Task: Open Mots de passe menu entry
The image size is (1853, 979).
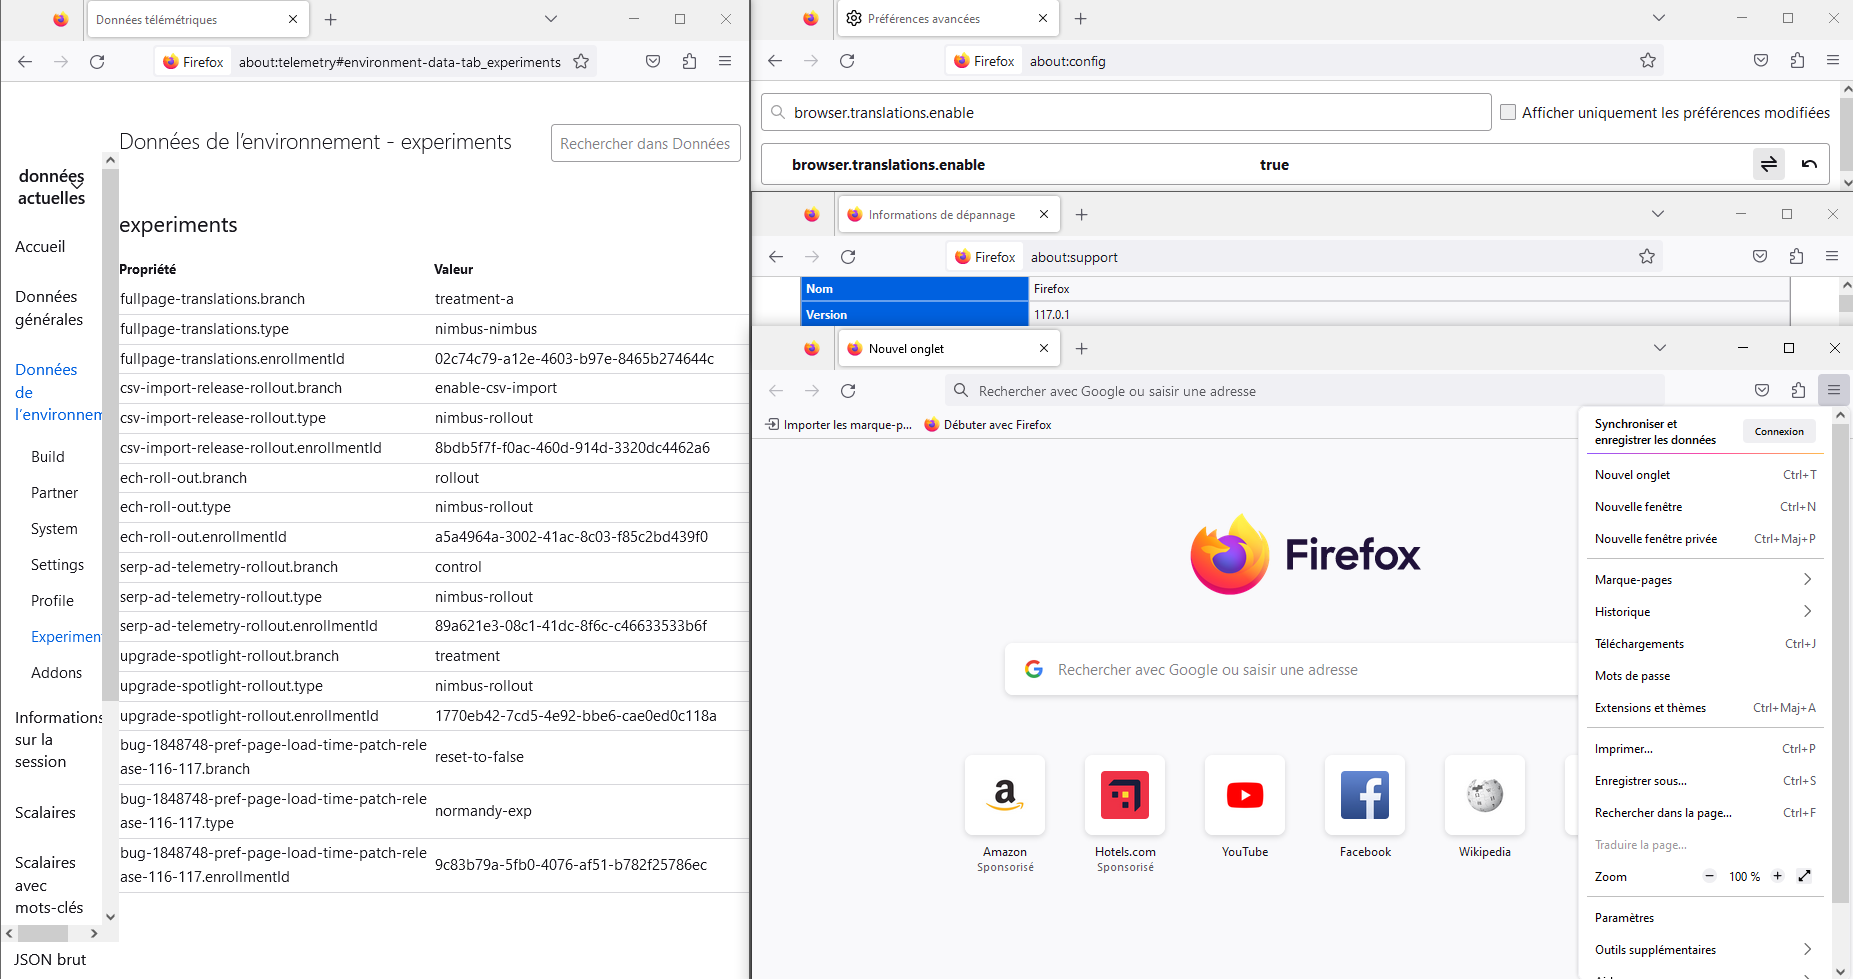Action: [1704, 676]
